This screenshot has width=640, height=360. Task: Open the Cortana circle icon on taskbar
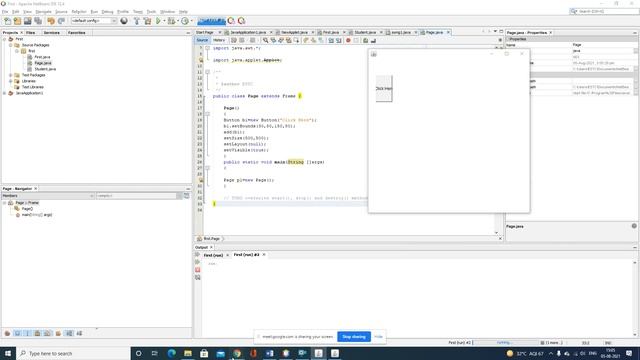click(138, 353)
